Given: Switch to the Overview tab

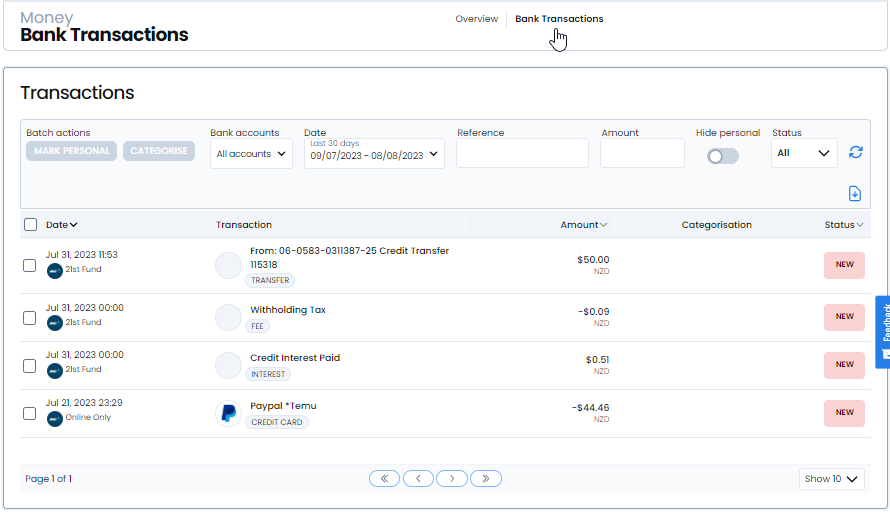Looking at the screenshot, I should [476, 19].
